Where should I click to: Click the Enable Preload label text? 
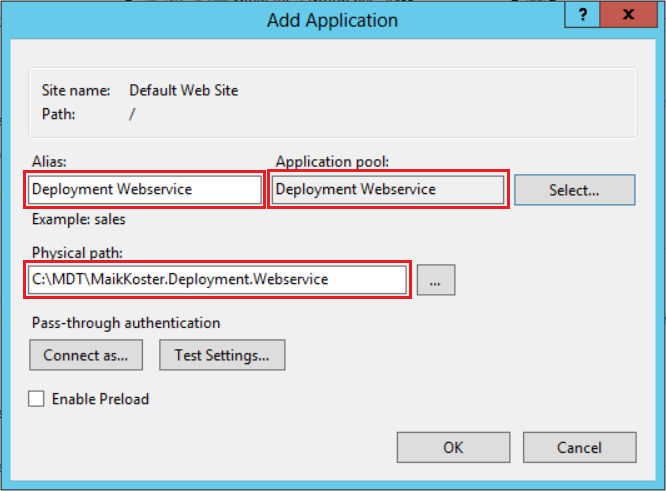(x=100, y=399)
